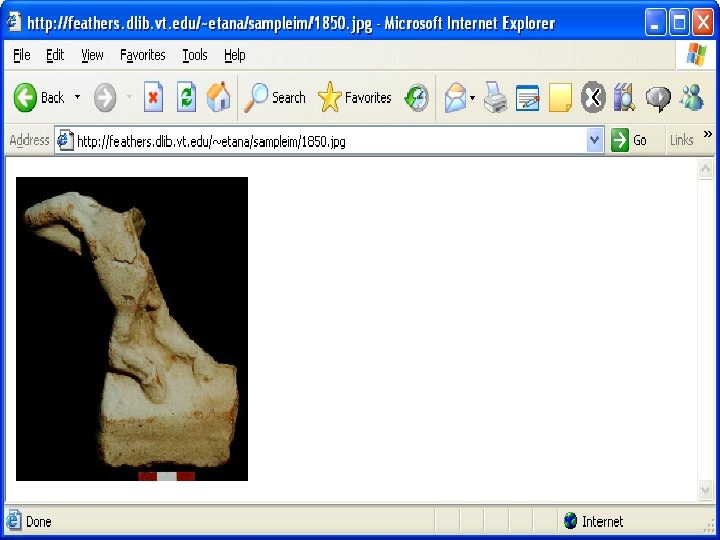Open Windows Messenger icon

pyautogui.click(x=691, y=97)
